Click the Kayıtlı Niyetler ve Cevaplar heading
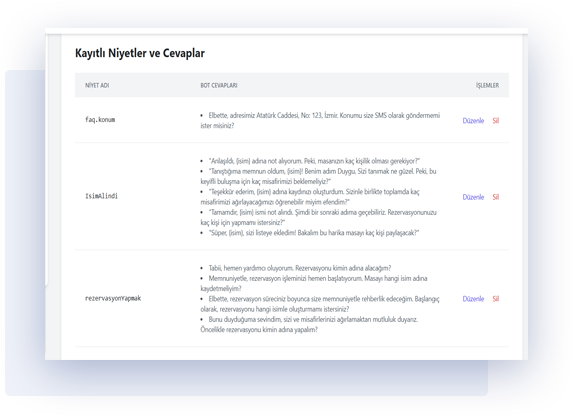 pos(140,53)
